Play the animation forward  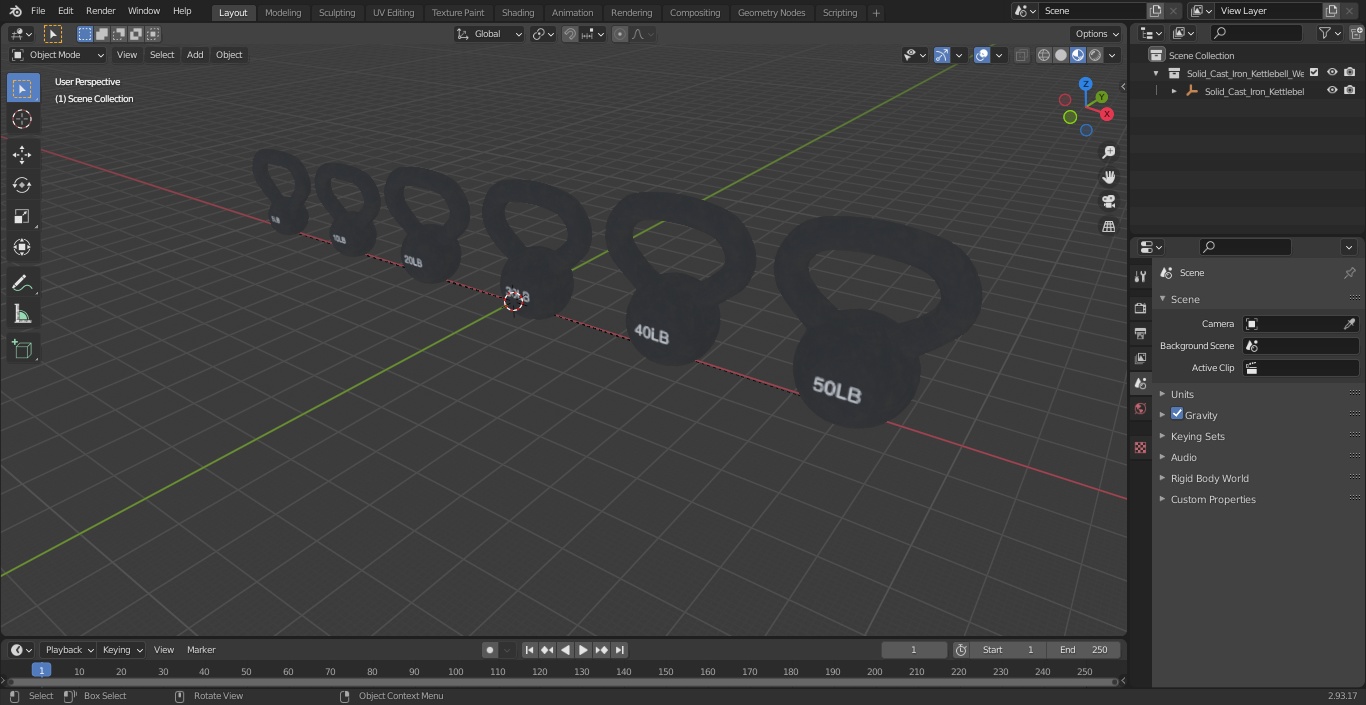click(583, 650)
